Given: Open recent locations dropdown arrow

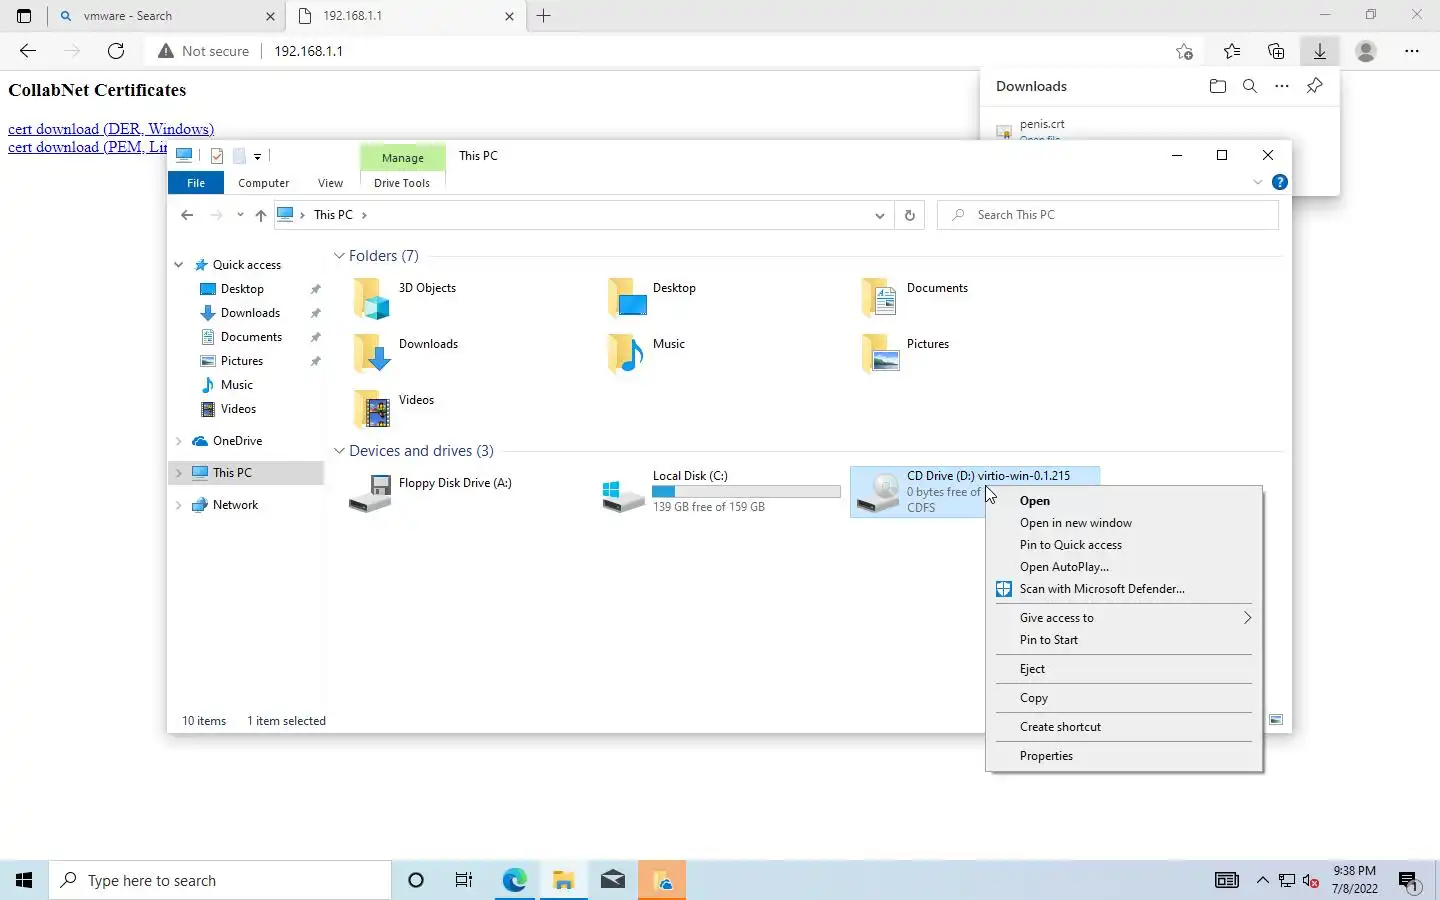Looking at the screenshot, I should pyautogui.click(x=240, y=215).
